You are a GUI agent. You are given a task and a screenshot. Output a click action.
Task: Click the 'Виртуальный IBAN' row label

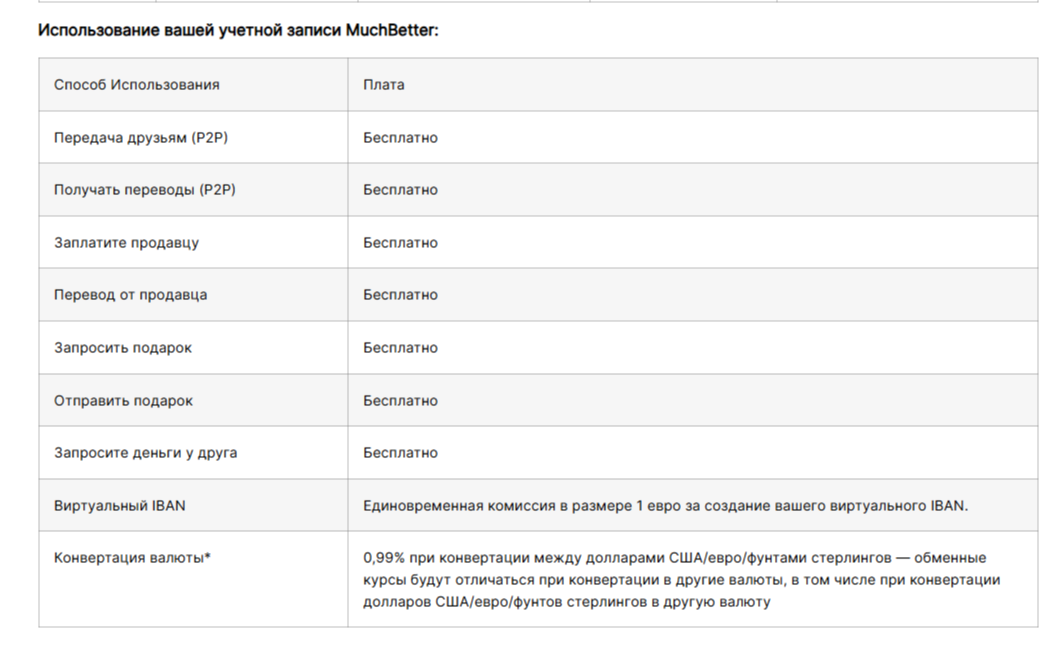coord(120,506)
